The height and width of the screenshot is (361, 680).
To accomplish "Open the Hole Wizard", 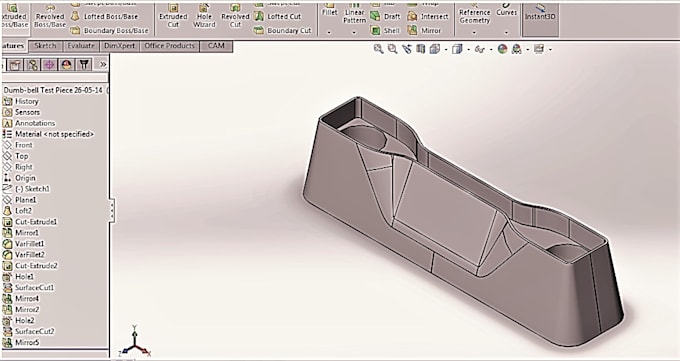I will click(204, 16).
